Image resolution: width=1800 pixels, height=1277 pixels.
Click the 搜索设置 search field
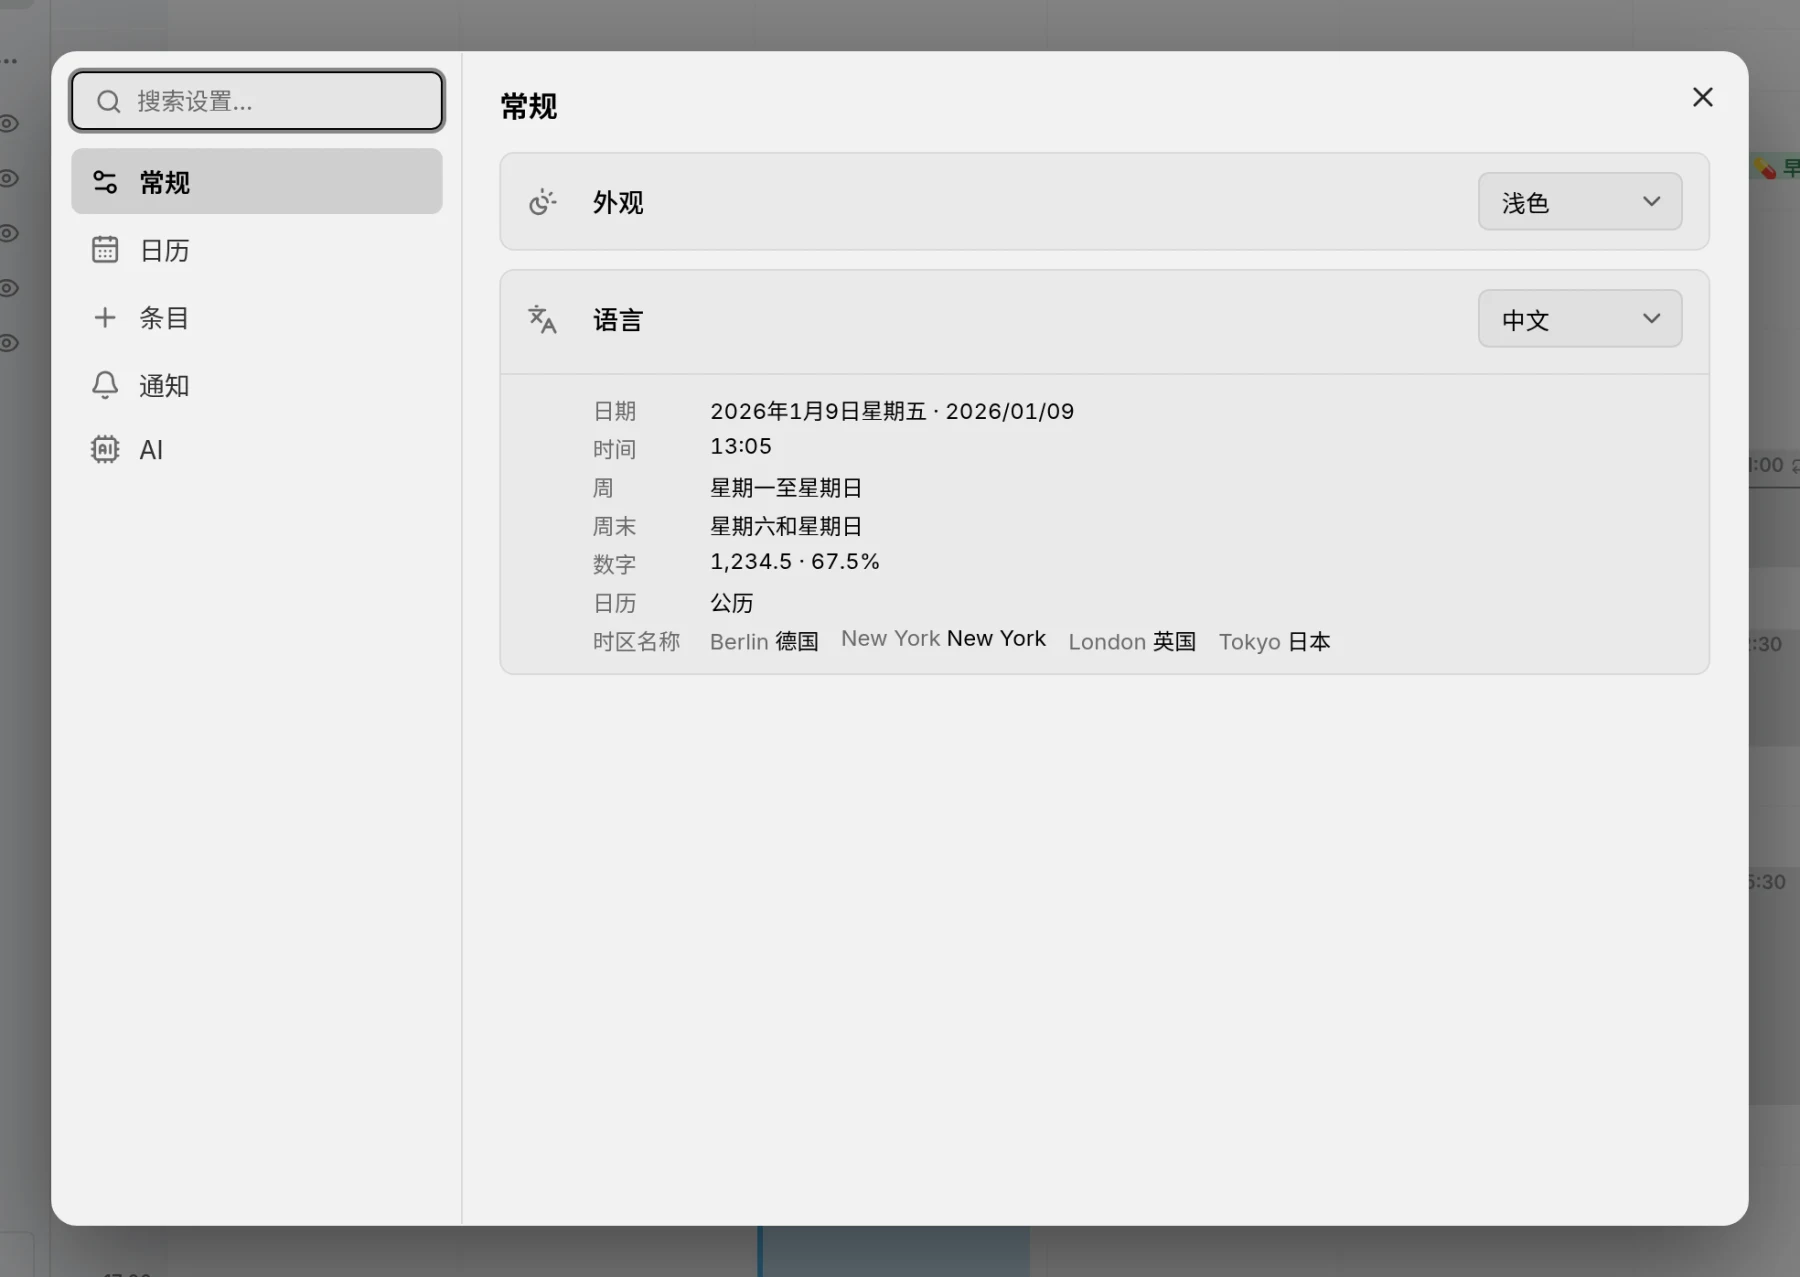[257, 101]
